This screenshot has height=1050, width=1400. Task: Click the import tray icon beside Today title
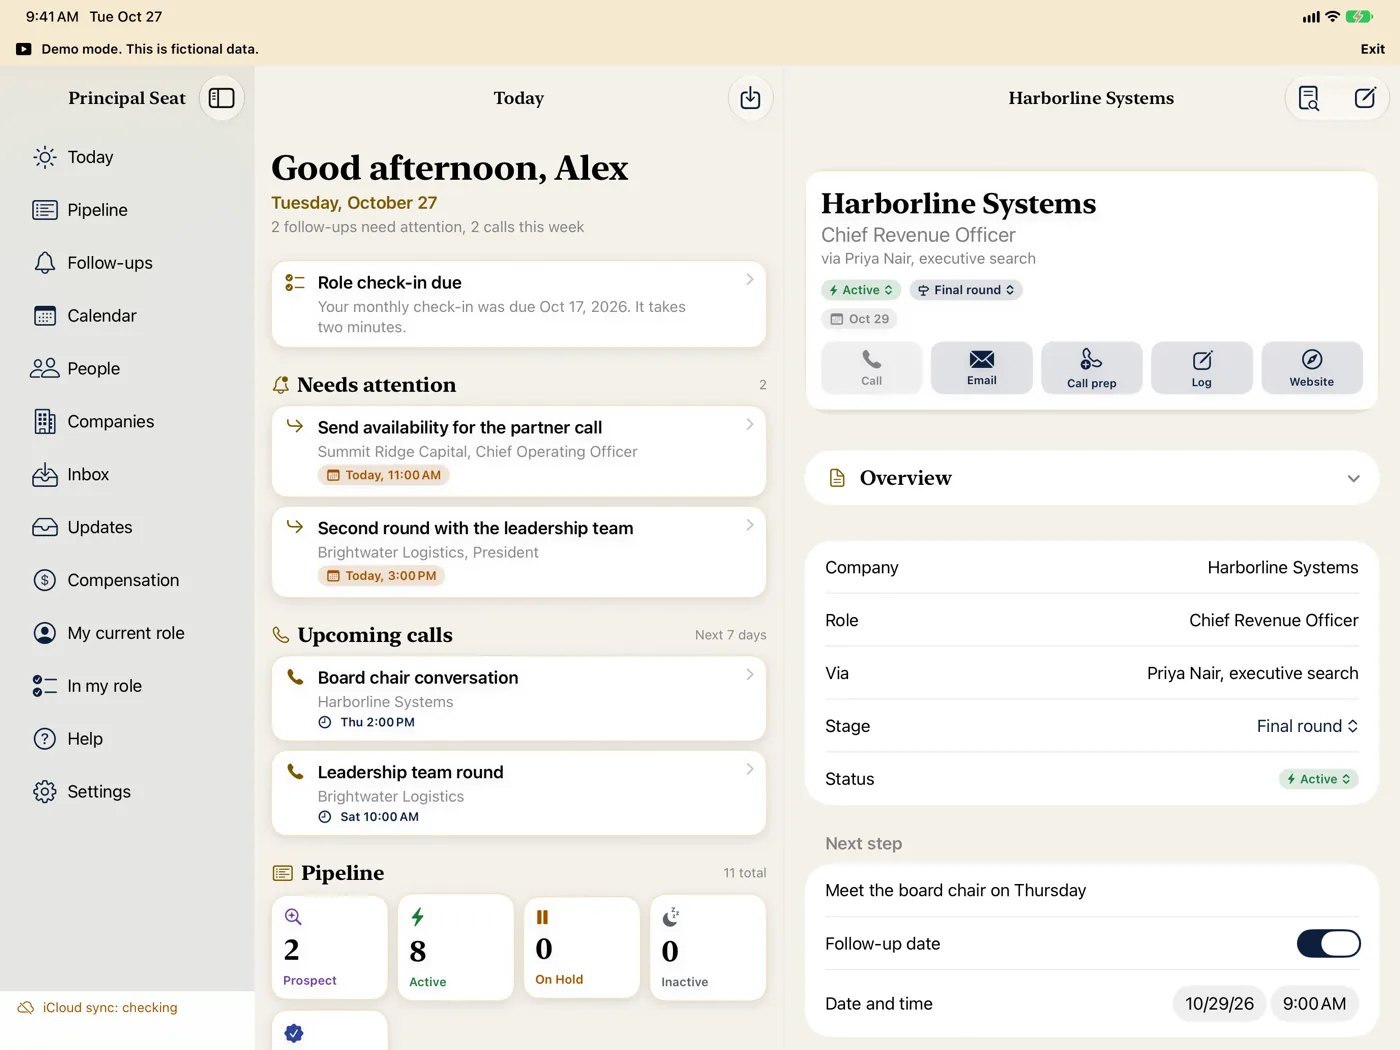(750, 98)
